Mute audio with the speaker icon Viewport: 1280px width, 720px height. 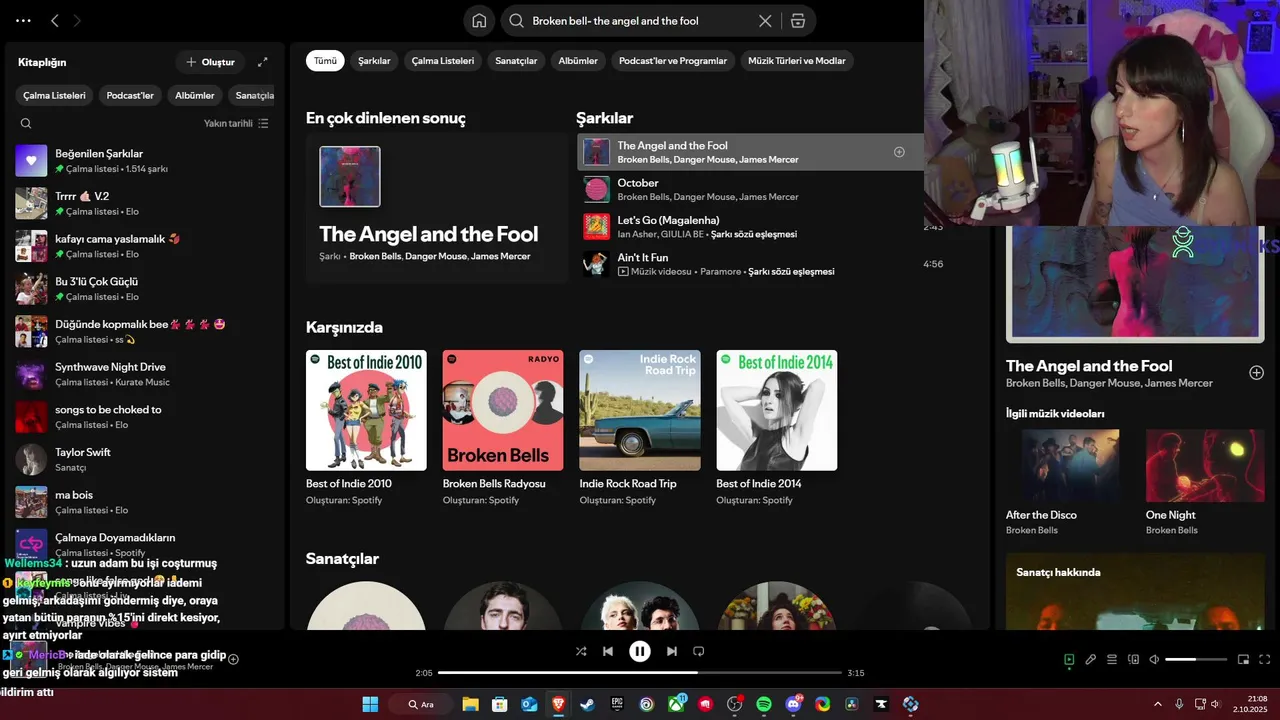click(1154, 659)
